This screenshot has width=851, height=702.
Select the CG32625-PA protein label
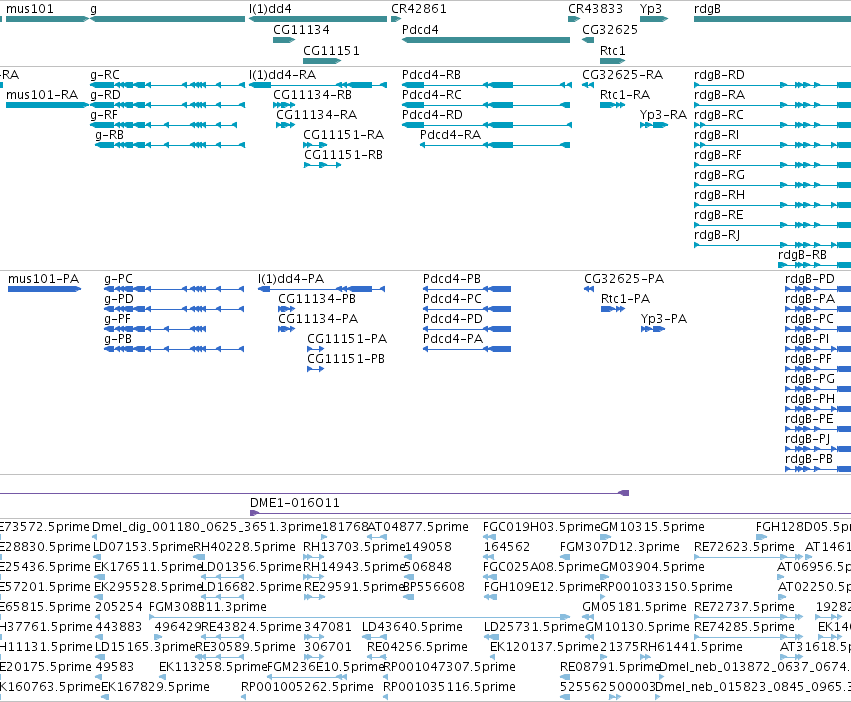[624, 279]
